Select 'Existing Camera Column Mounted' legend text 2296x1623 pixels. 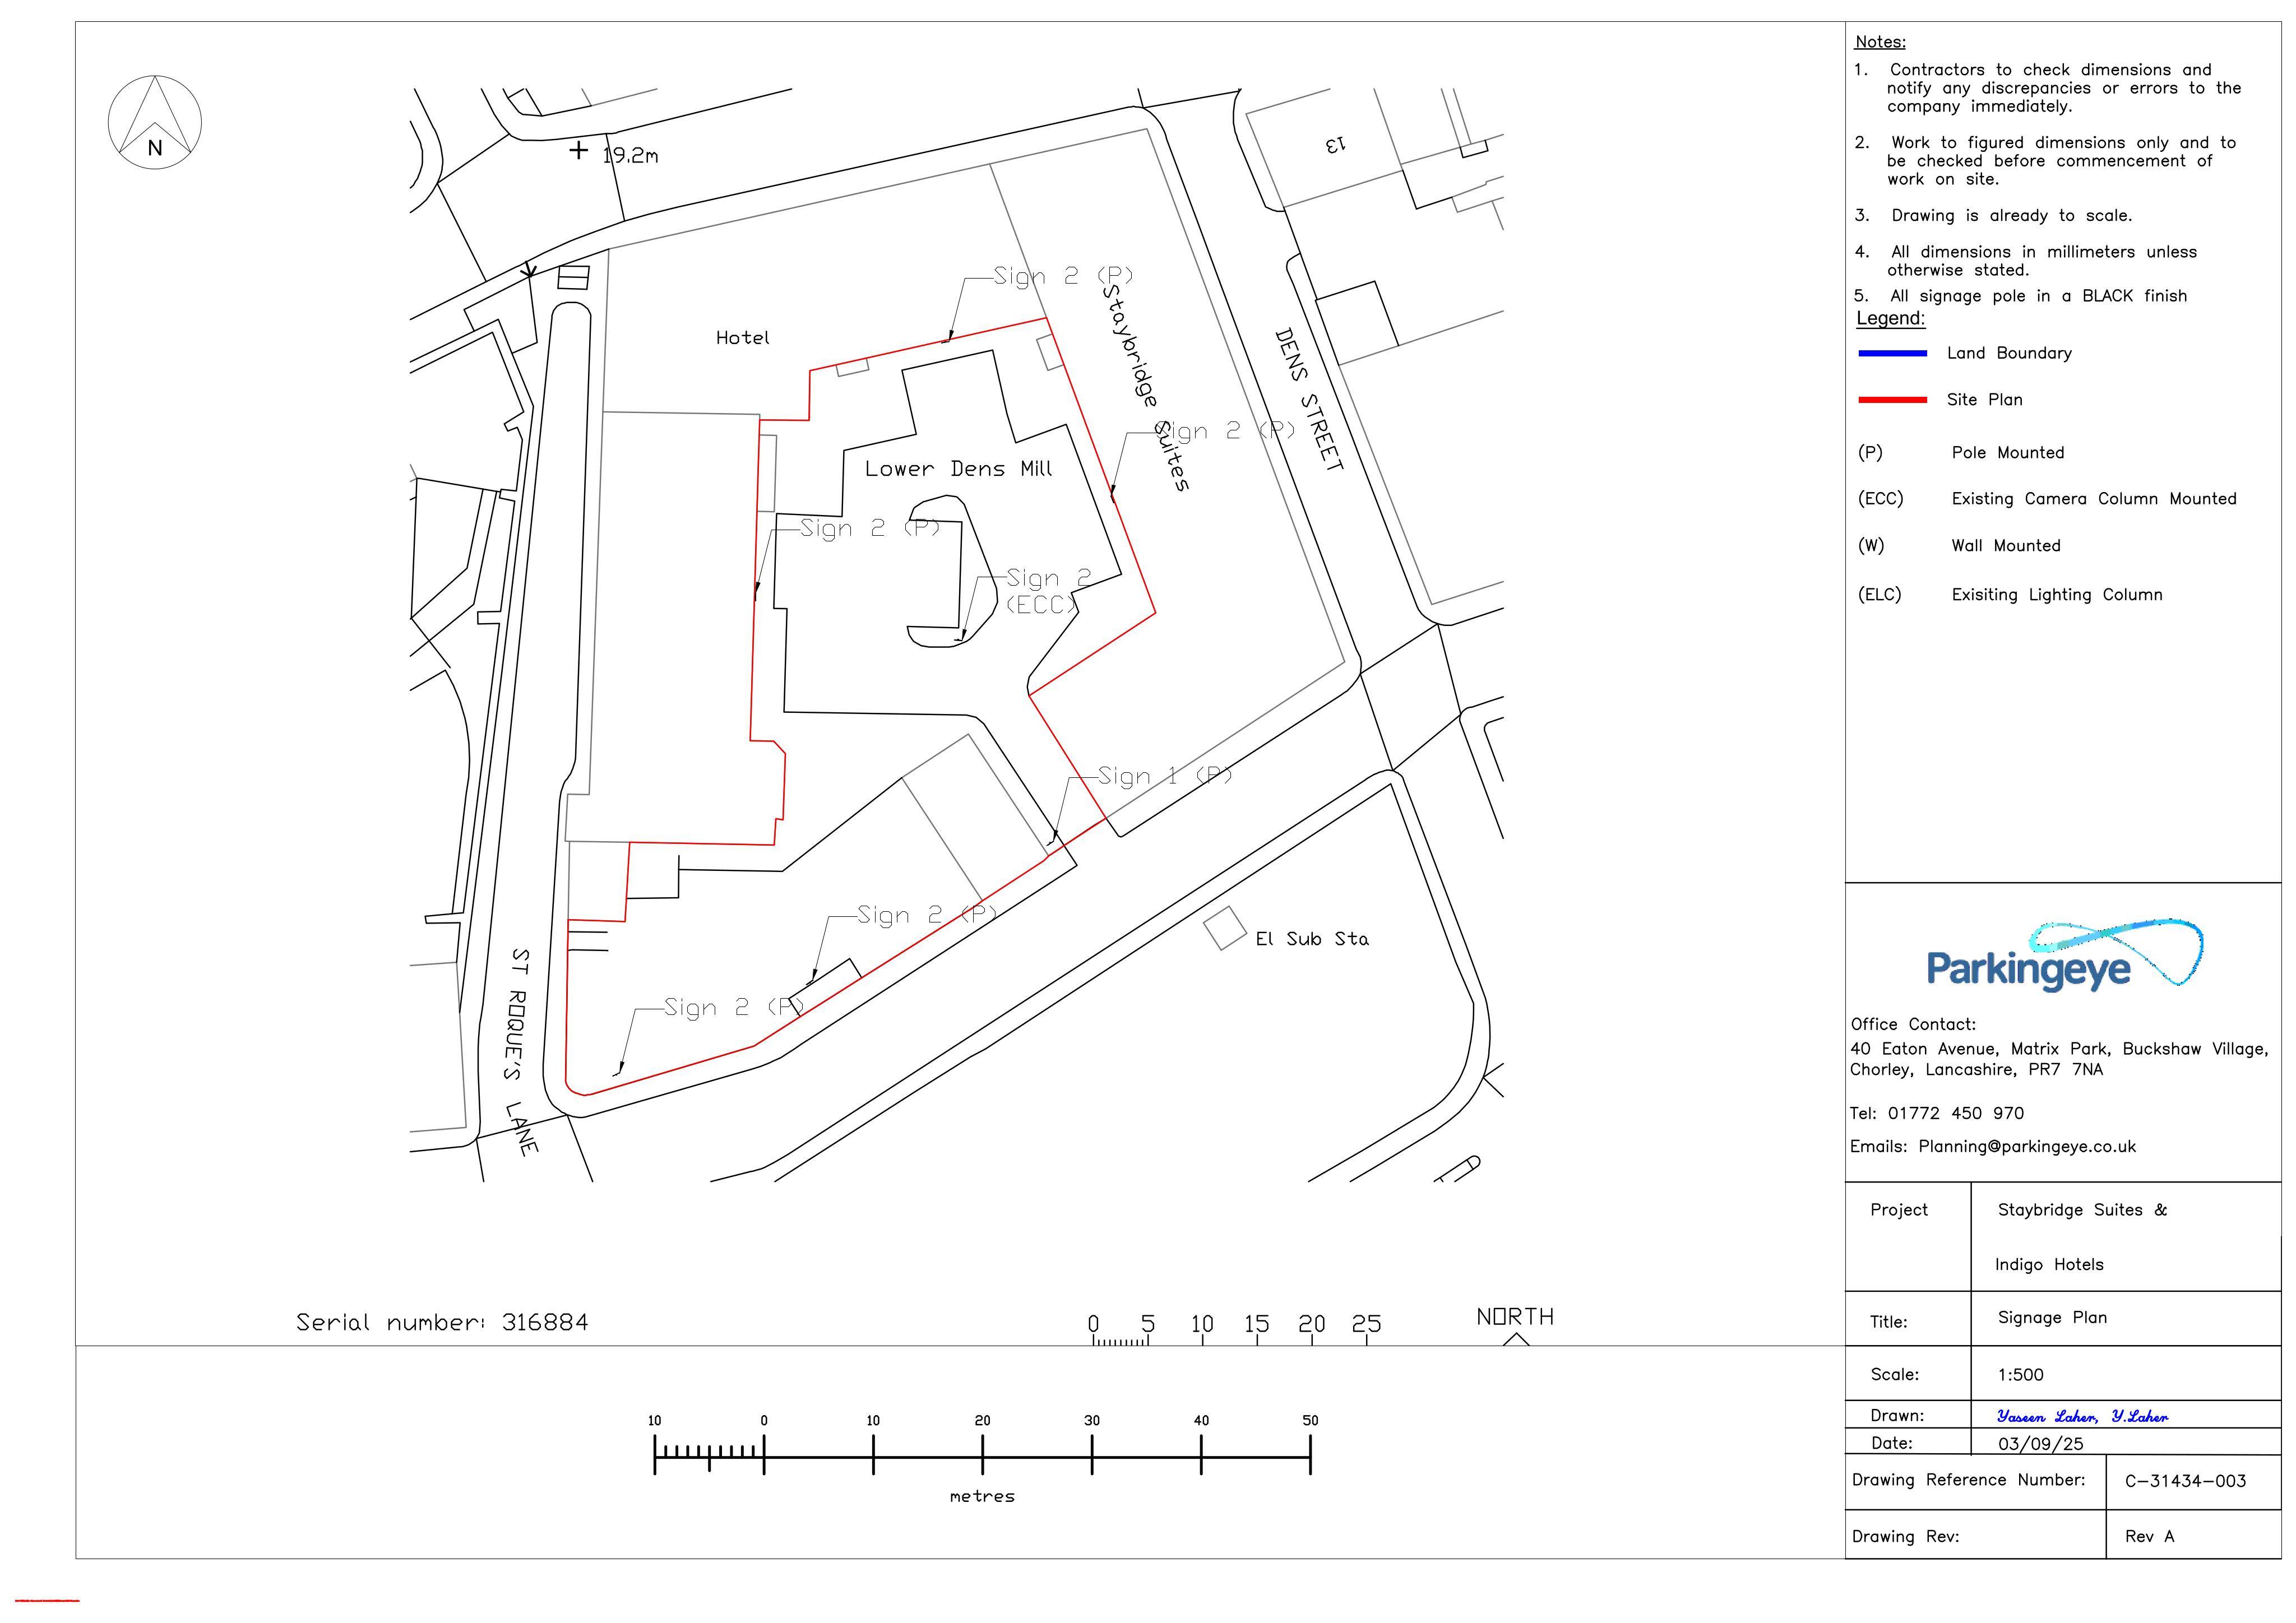(2094, 499)
